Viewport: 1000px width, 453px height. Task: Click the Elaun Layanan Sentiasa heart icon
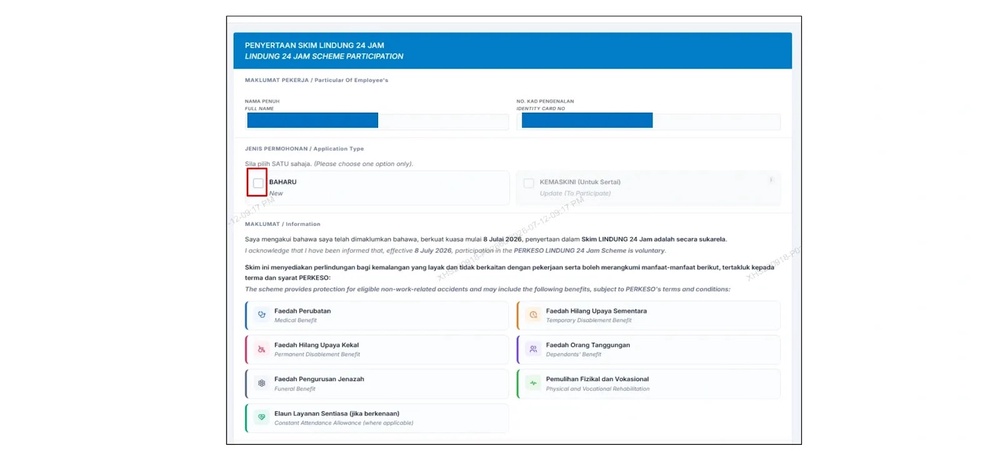pyautogui.click(x=261, y=417)
